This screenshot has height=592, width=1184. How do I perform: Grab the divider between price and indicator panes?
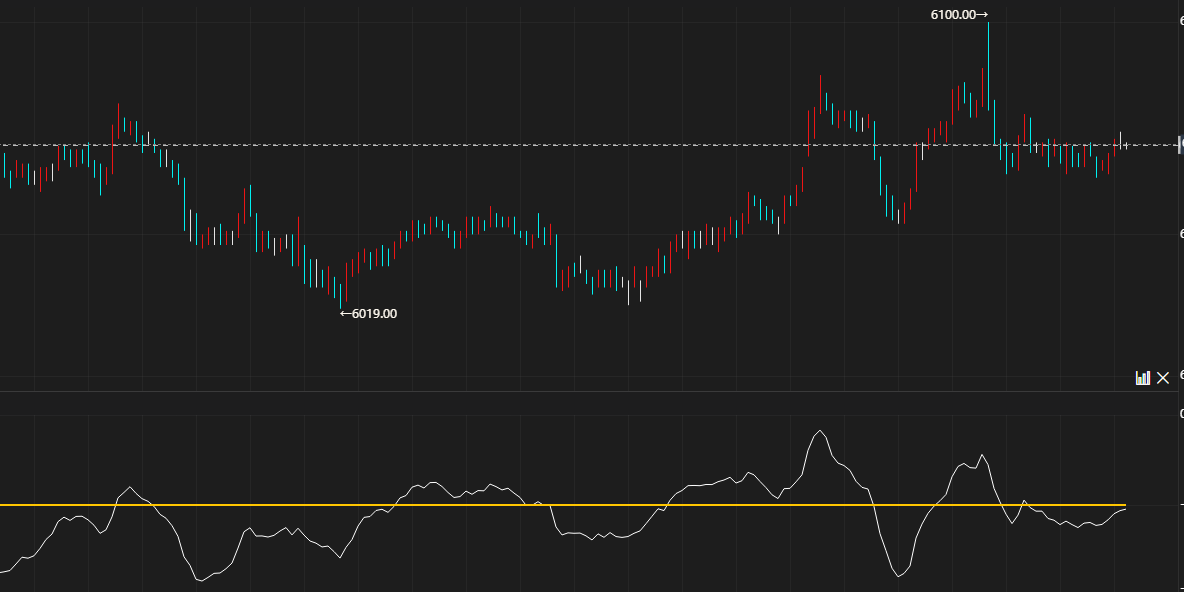(590, 391)
